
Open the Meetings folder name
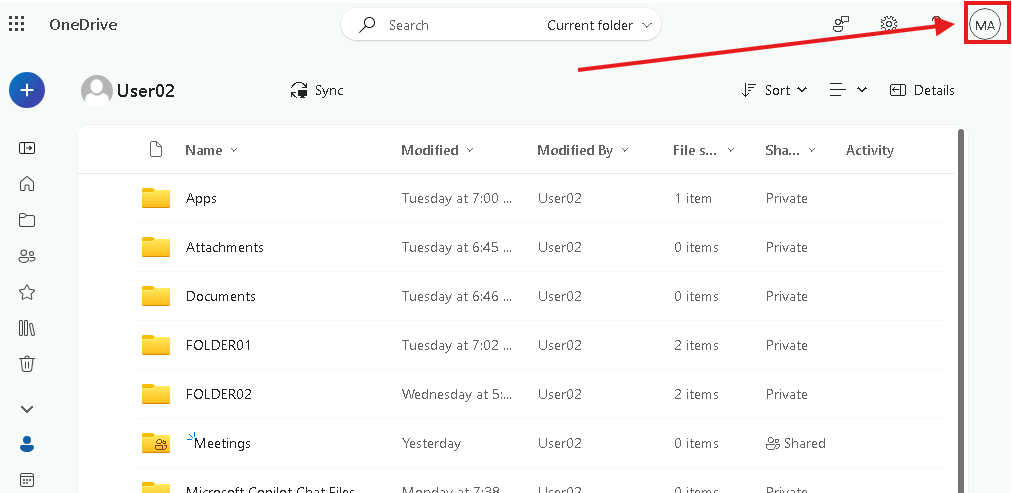(223, 443)
